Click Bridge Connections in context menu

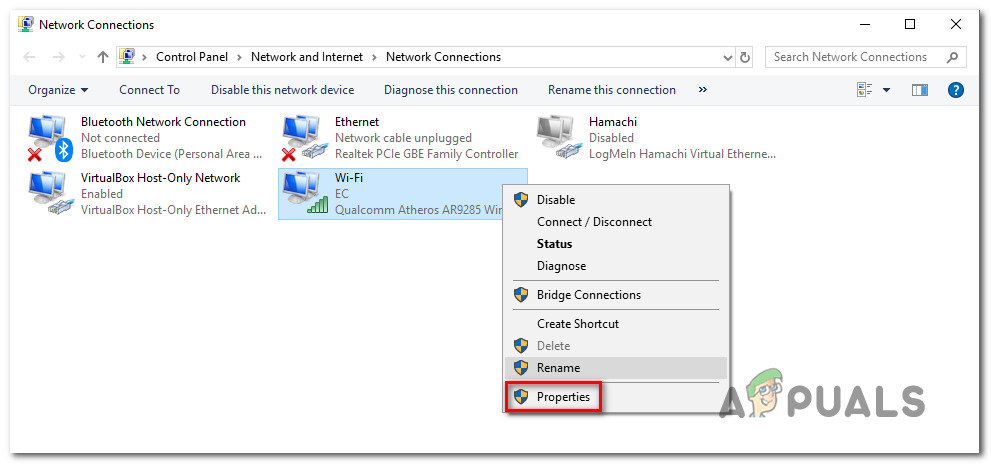click(588, 295)
